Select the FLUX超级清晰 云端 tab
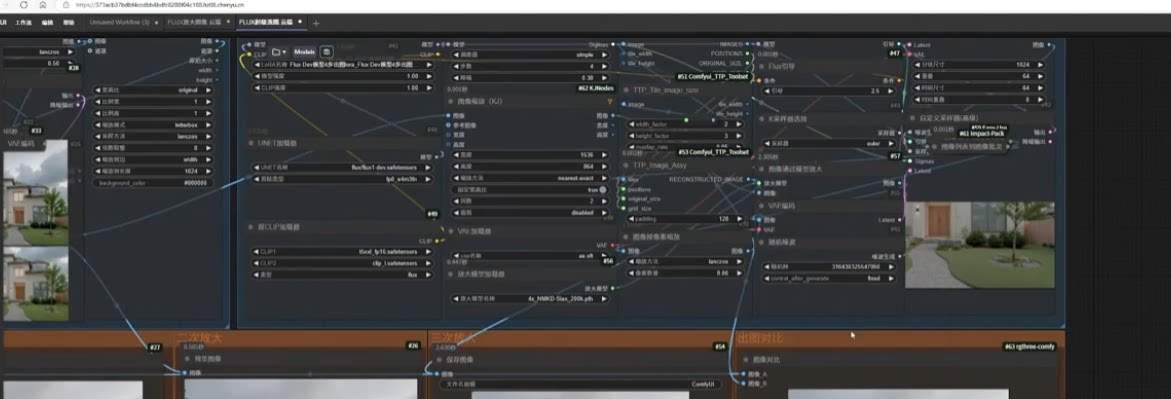 click(x=265, y=22)
